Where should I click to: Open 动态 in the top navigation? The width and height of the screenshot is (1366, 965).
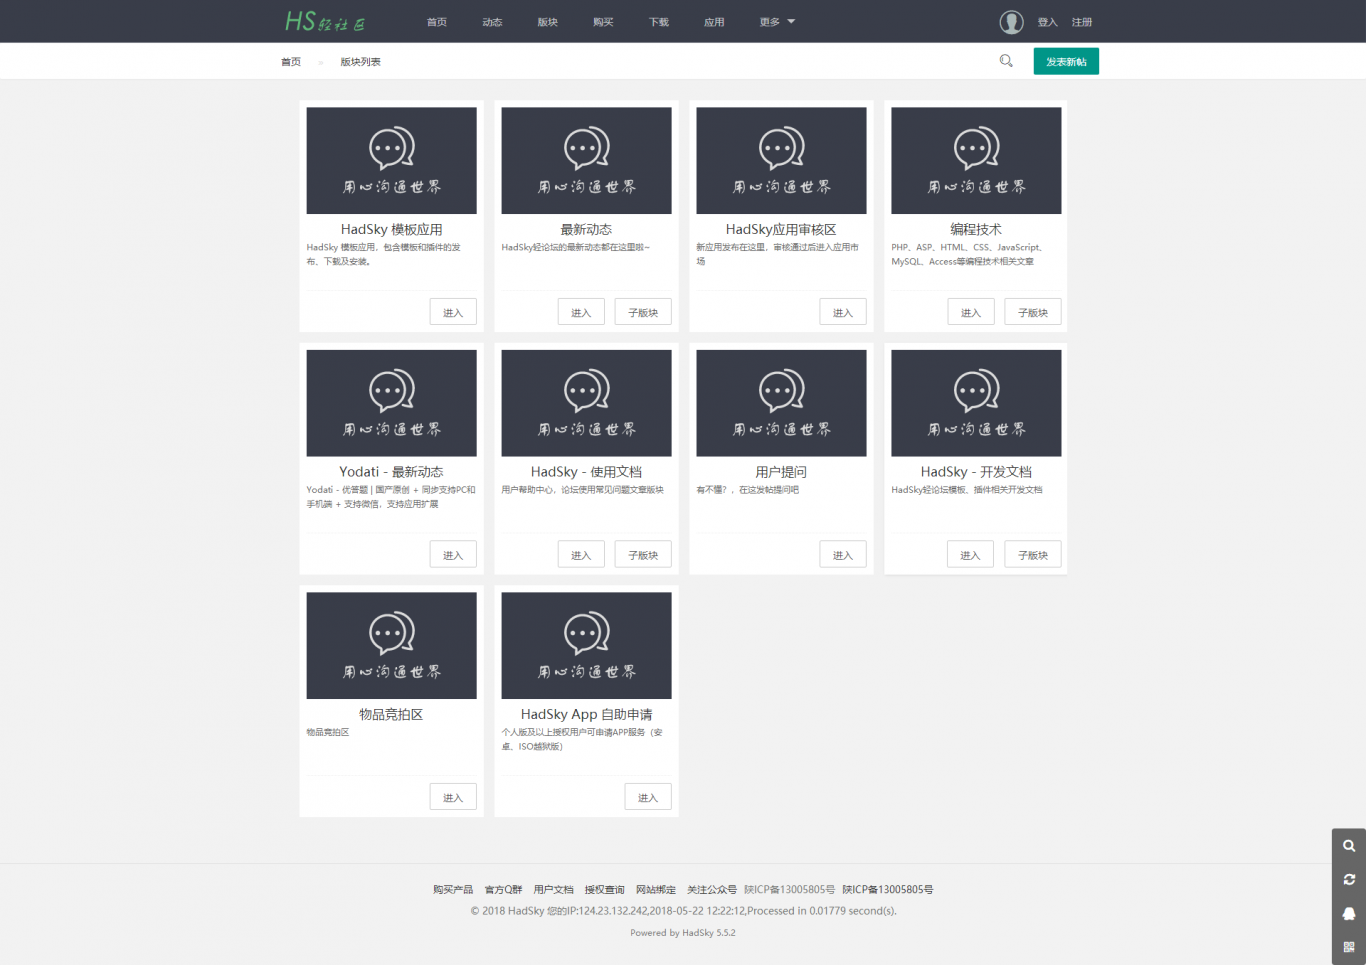(492, 22)
